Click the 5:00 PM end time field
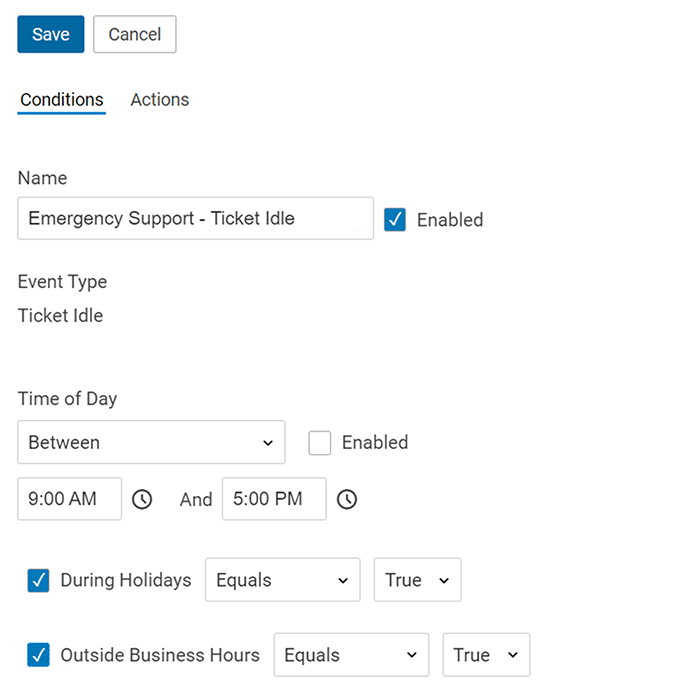The width and height of the screenshot is (700, 700). click(x=274, y=499)
